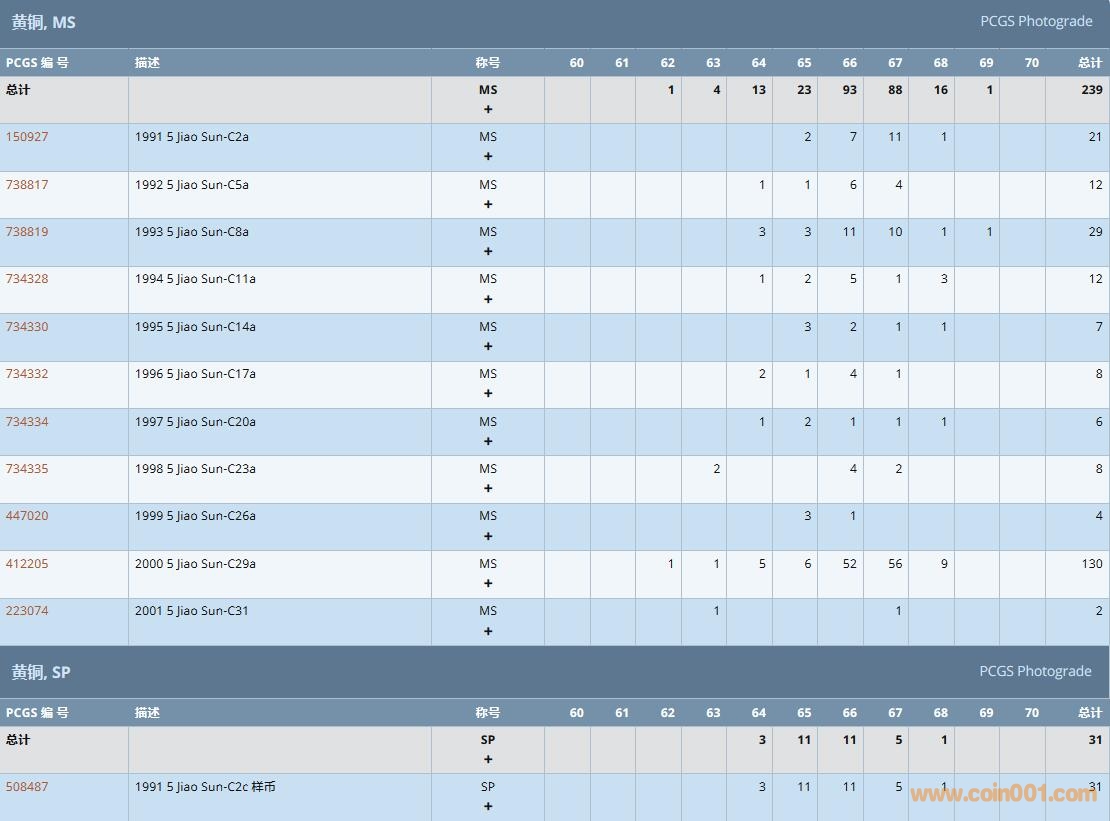Click total 21 for Sun-C2a row
Image resolution: width=1110 pixels, height=821 pixels.
click(x=1095, y=137)
